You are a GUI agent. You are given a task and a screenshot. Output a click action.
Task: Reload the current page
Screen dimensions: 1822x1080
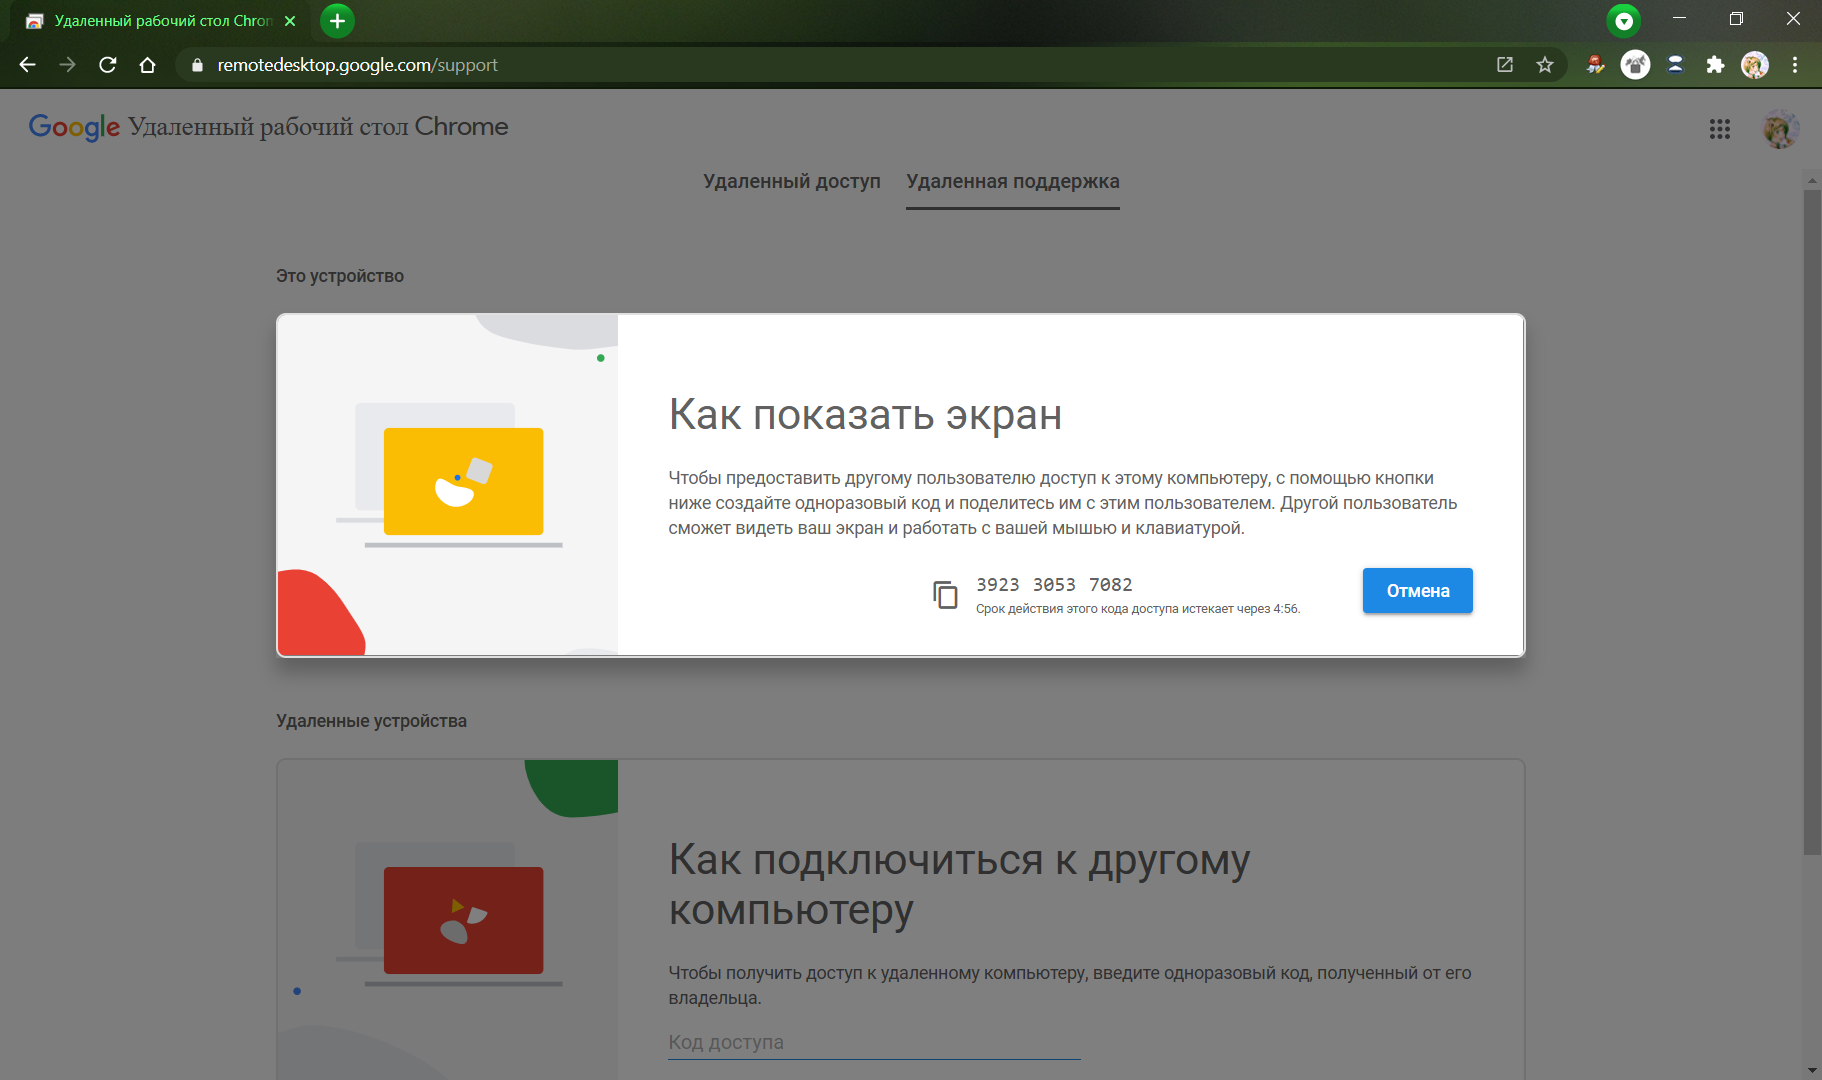[x=108, y=65]
